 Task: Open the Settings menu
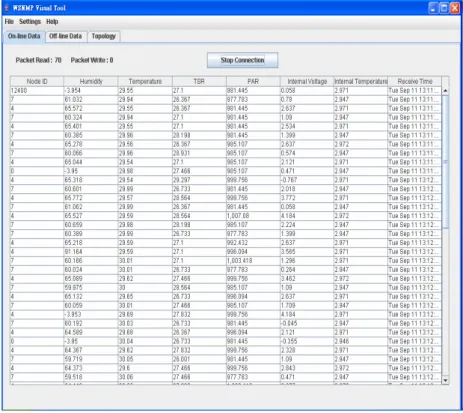coord(30,22)
